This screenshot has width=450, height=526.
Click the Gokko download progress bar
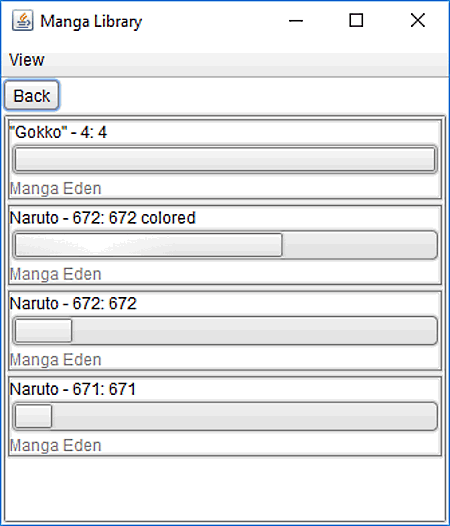(x=225, y=159)
